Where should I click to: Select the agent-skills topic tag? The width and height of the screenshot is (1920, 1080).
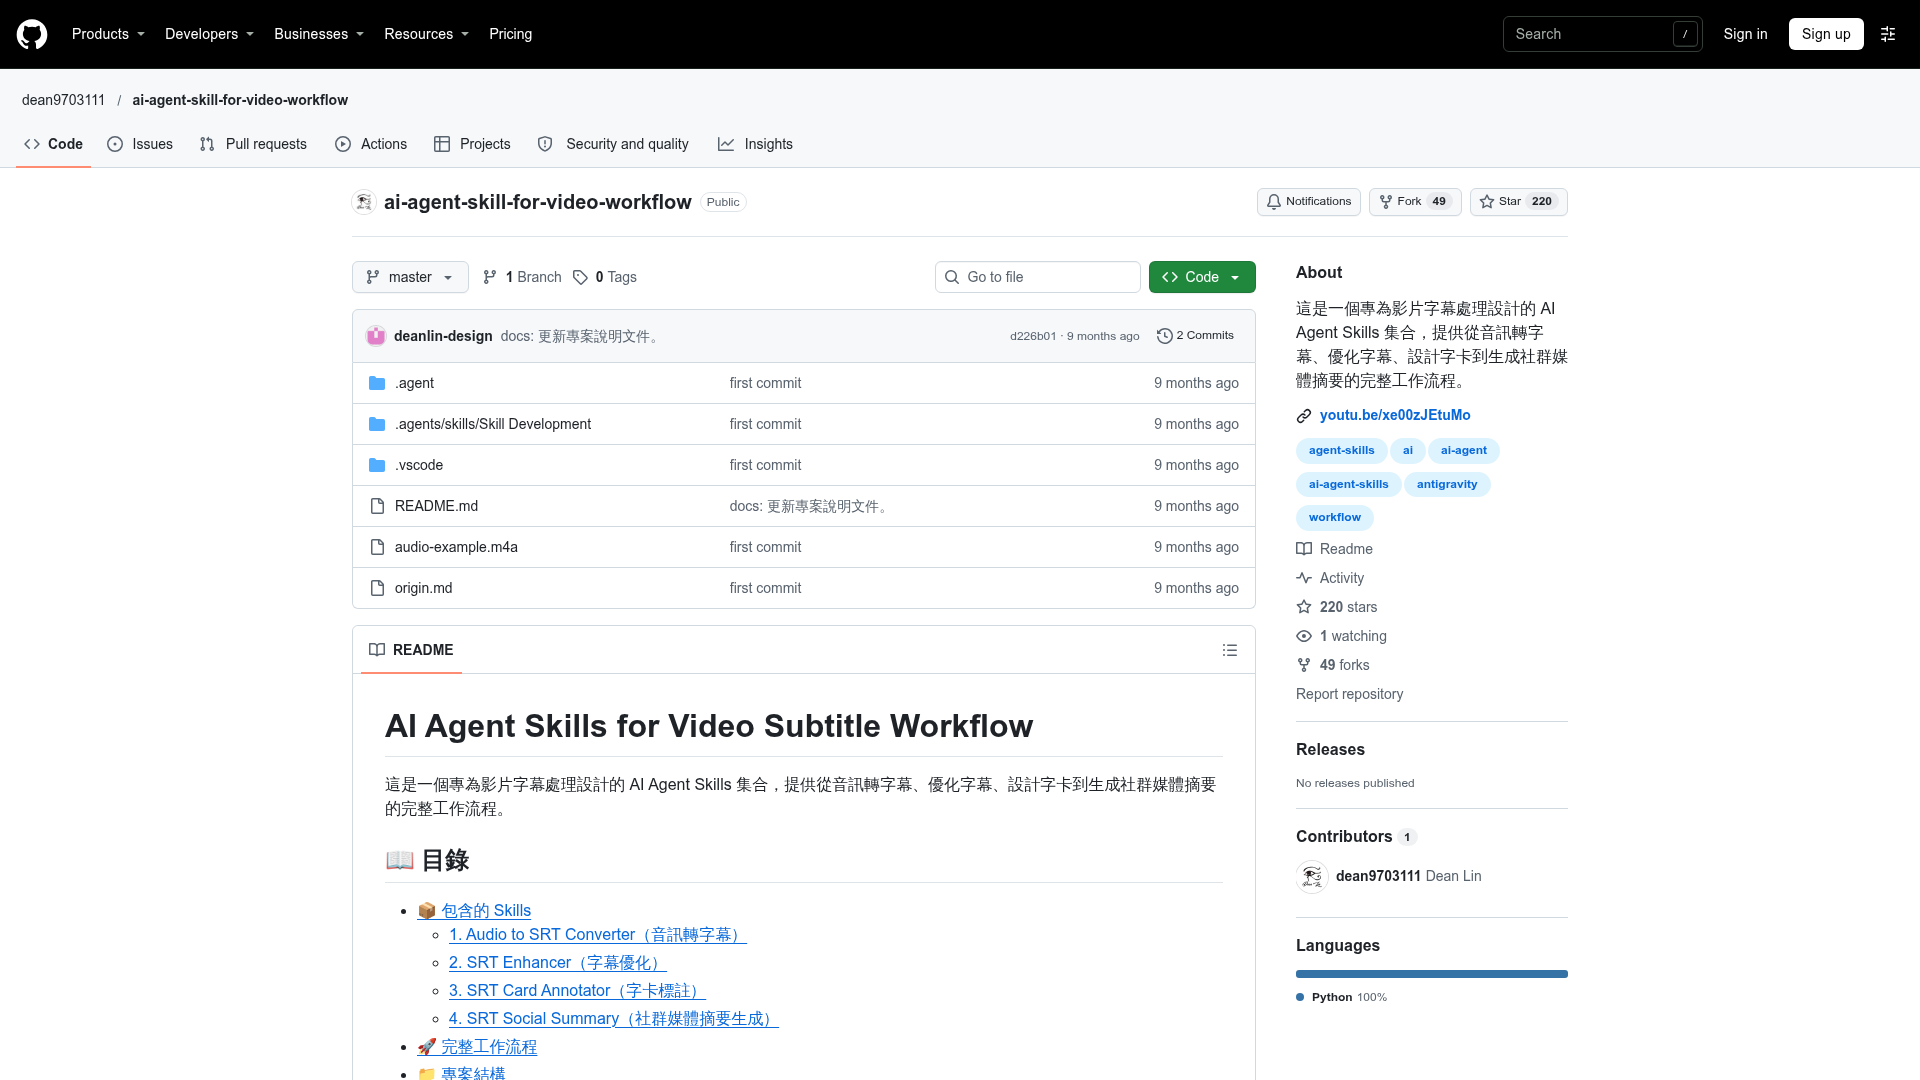click(x=1341, y=451)
